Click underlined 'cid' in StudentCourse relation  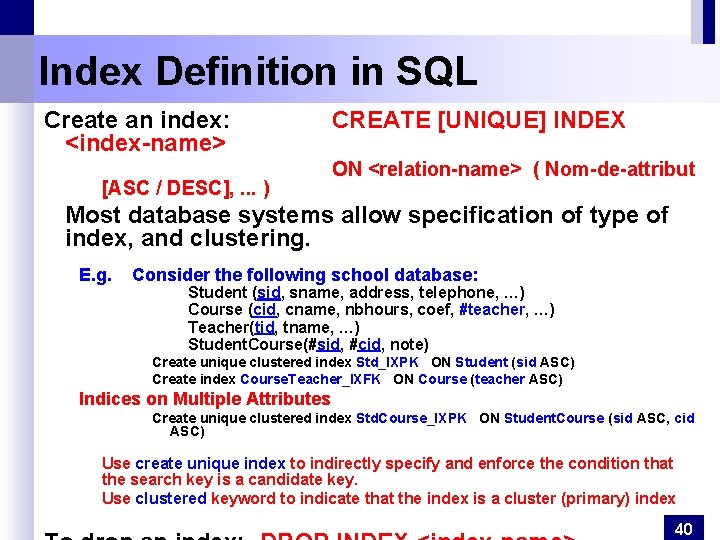click(x=369, y=344)
